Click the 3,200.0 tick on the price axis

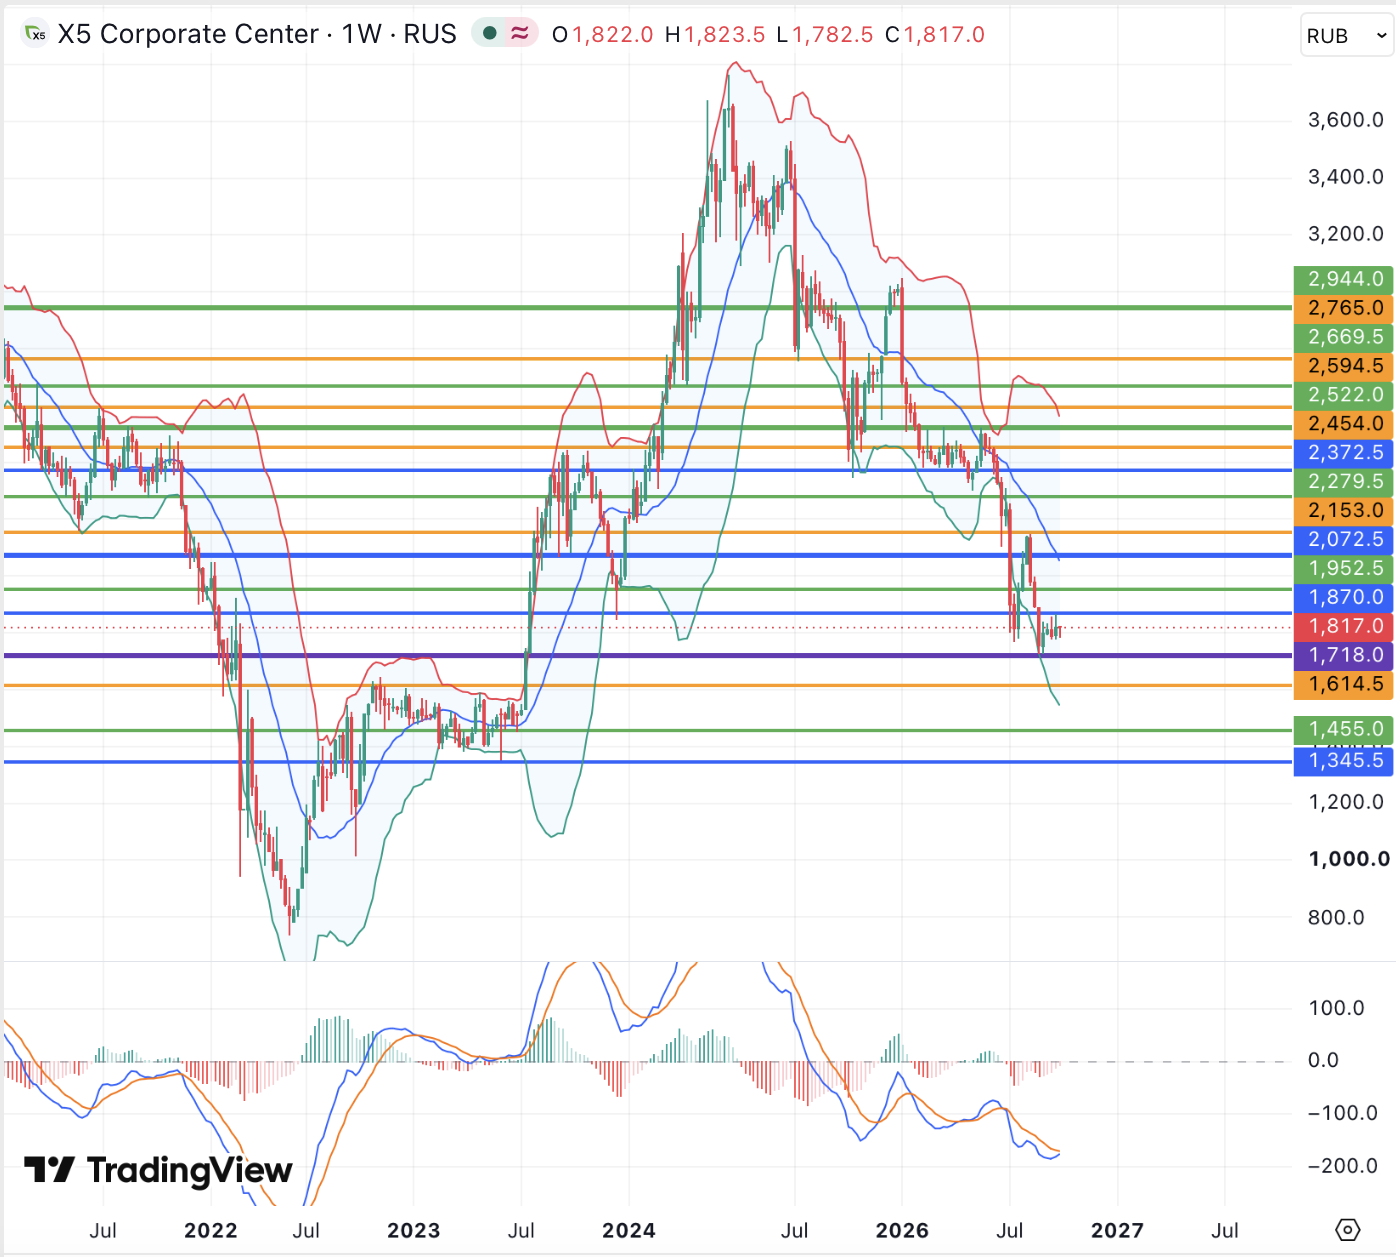point(1346,234)
